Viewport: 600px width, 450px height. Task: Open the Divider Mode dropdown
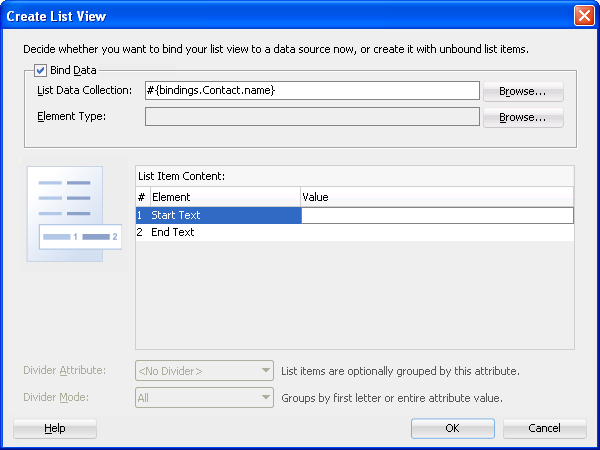click(204, 398)
